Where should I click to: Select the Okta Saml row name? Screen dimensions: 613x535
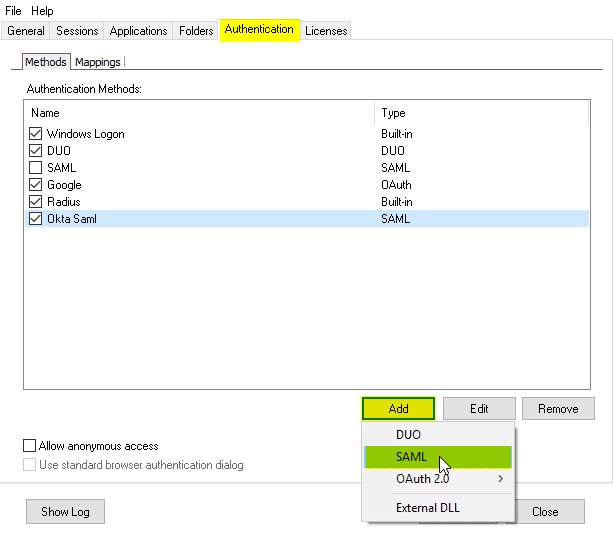72,219
